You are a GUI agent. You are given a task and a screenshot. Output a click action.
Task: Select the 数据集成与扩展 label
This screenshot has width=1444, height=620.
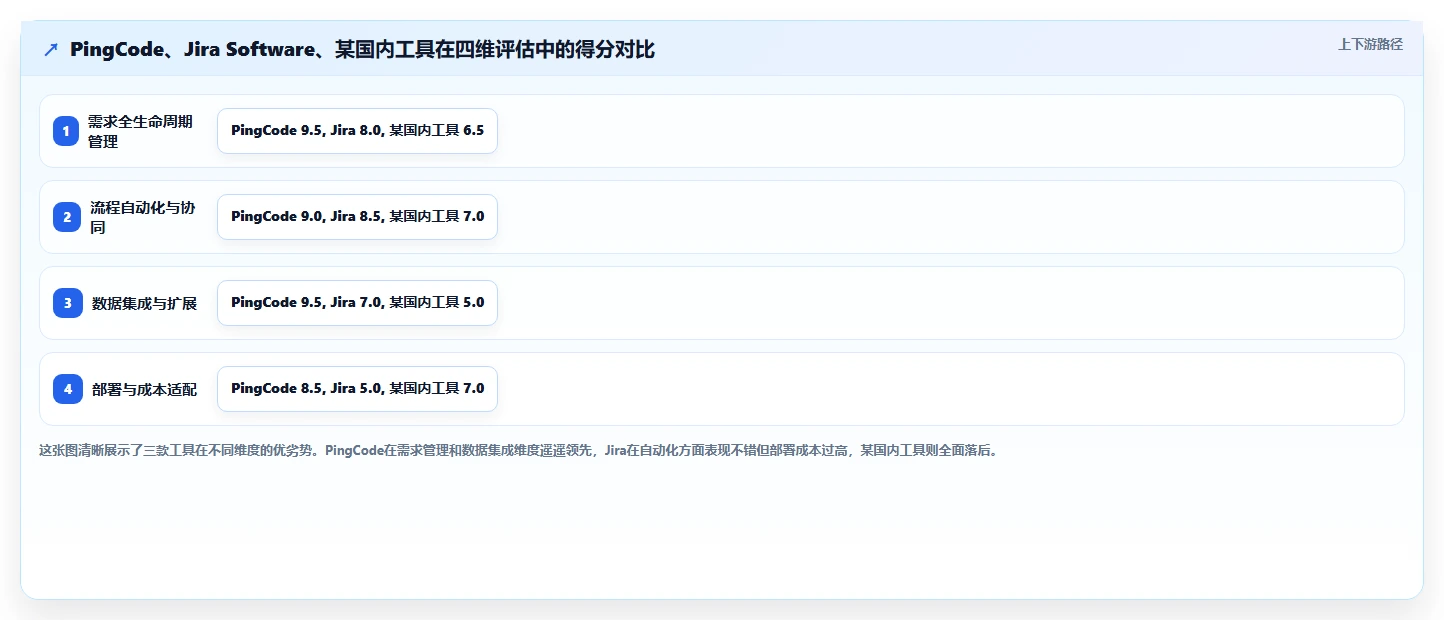tap(144, 303)
